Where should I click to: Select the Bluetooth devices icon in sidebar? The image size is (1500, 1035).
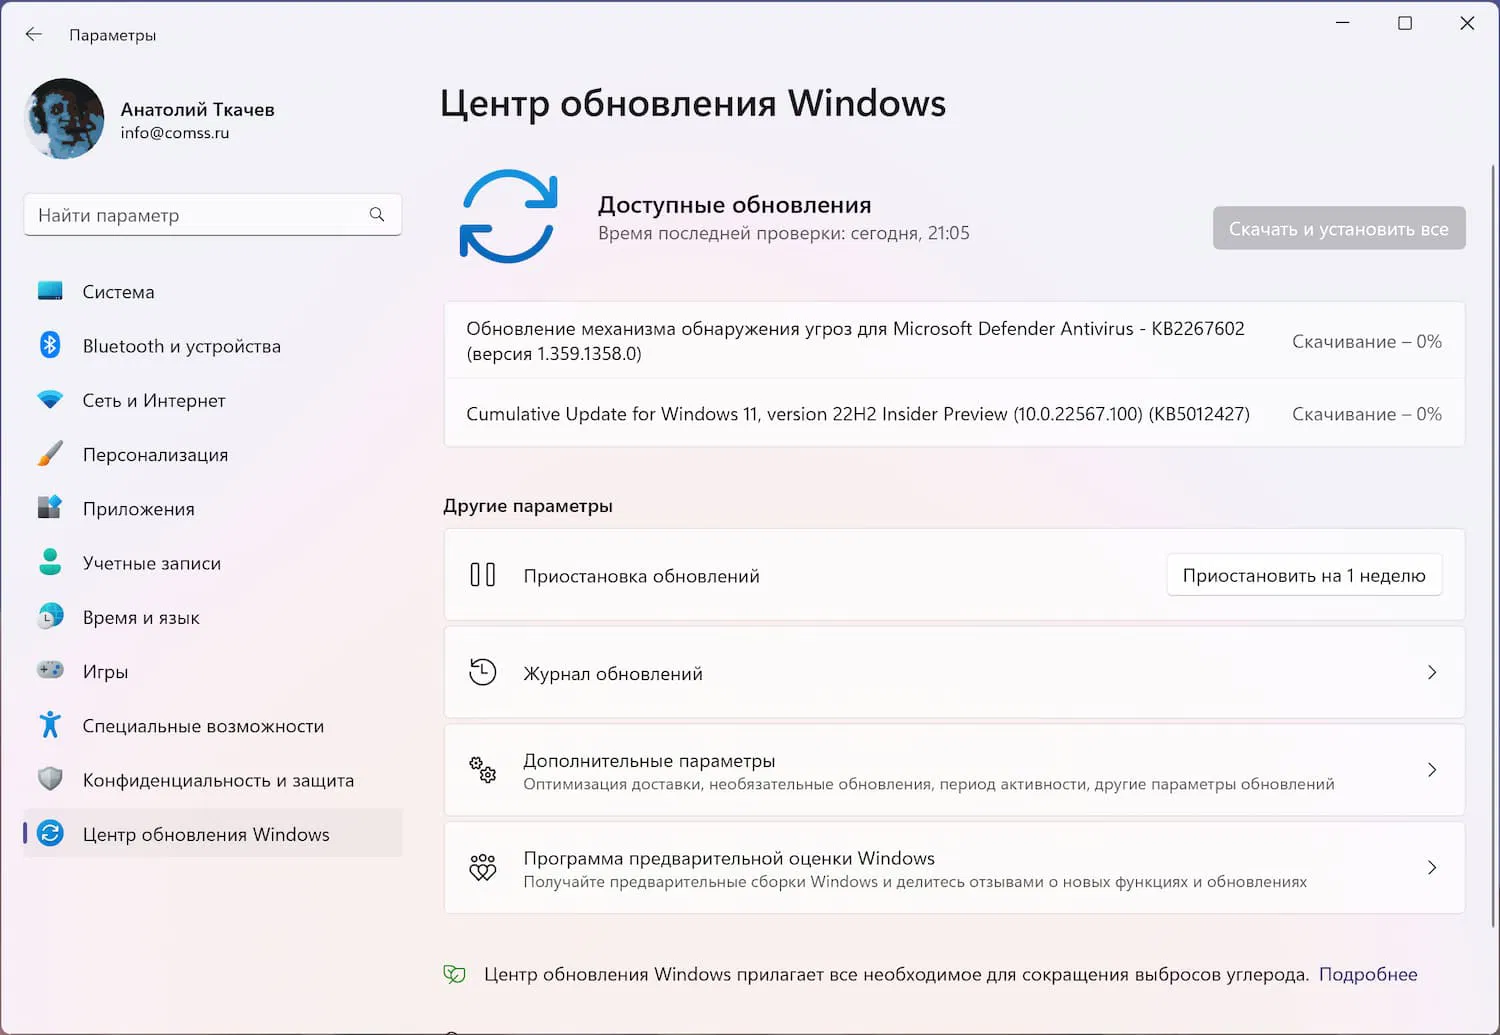pos(50,345)
